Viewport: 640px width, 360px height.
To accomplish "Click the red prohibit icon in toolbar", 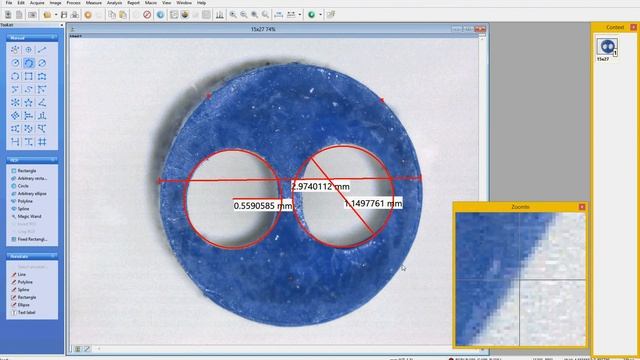I will tap(147, 15).
